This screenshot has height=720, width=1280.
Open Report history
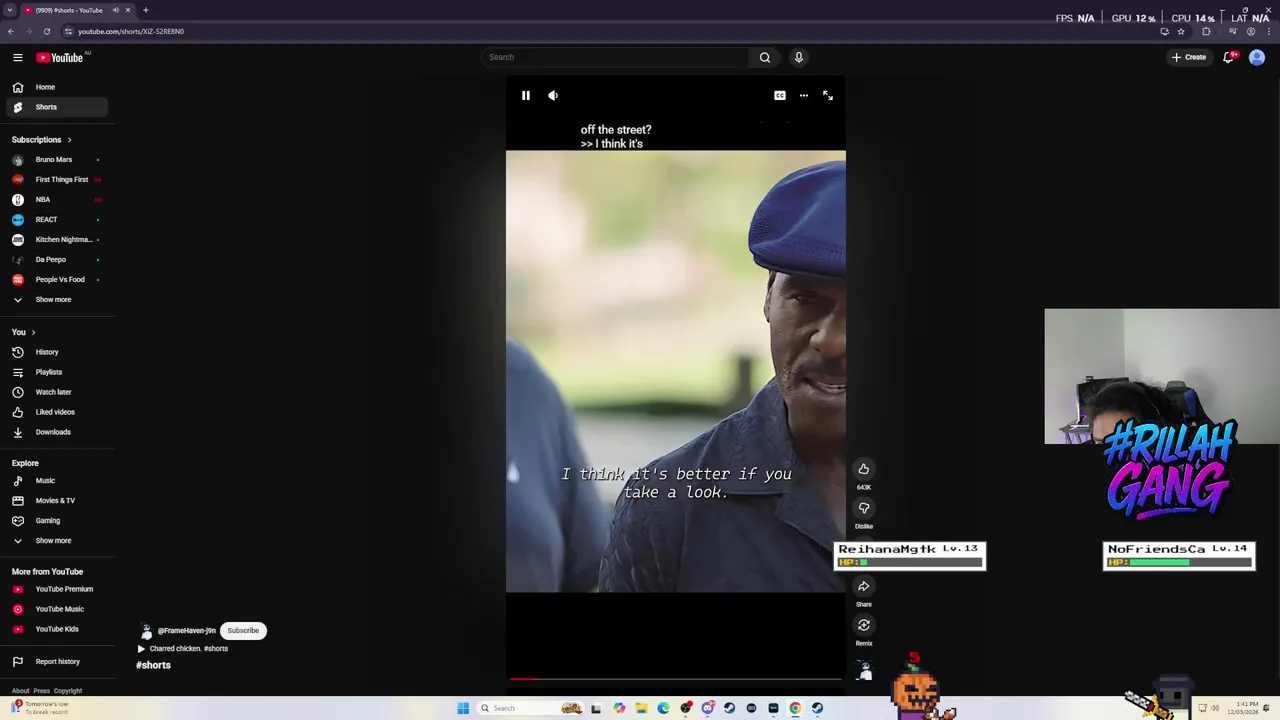58,662
